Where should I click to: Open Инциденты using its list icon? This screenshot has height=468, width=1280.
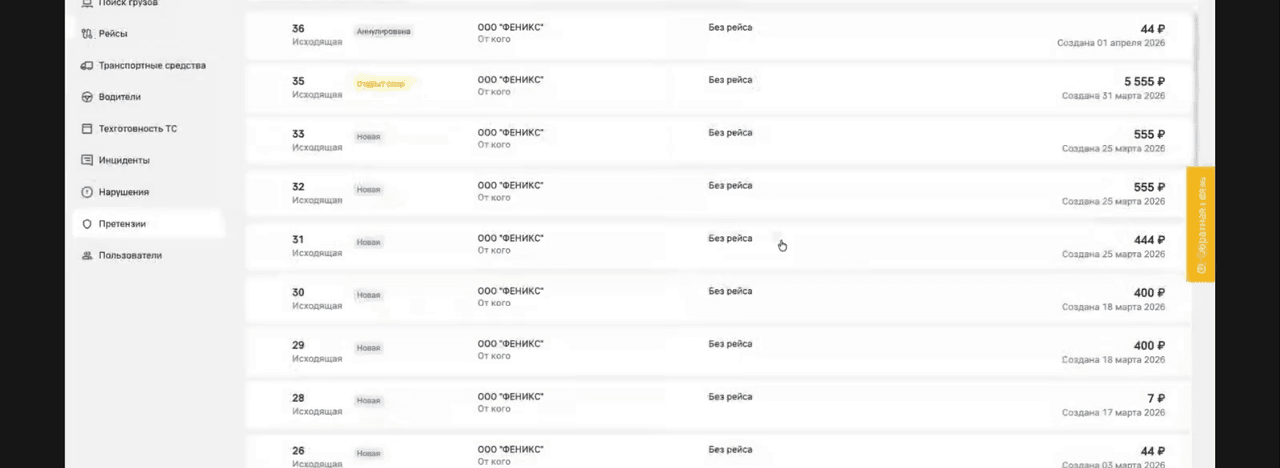[x=87, y=160]
